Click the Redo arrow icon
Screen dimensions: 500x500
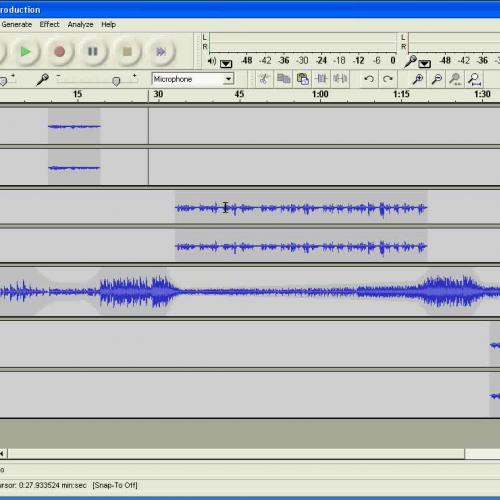tap(387, 79)
